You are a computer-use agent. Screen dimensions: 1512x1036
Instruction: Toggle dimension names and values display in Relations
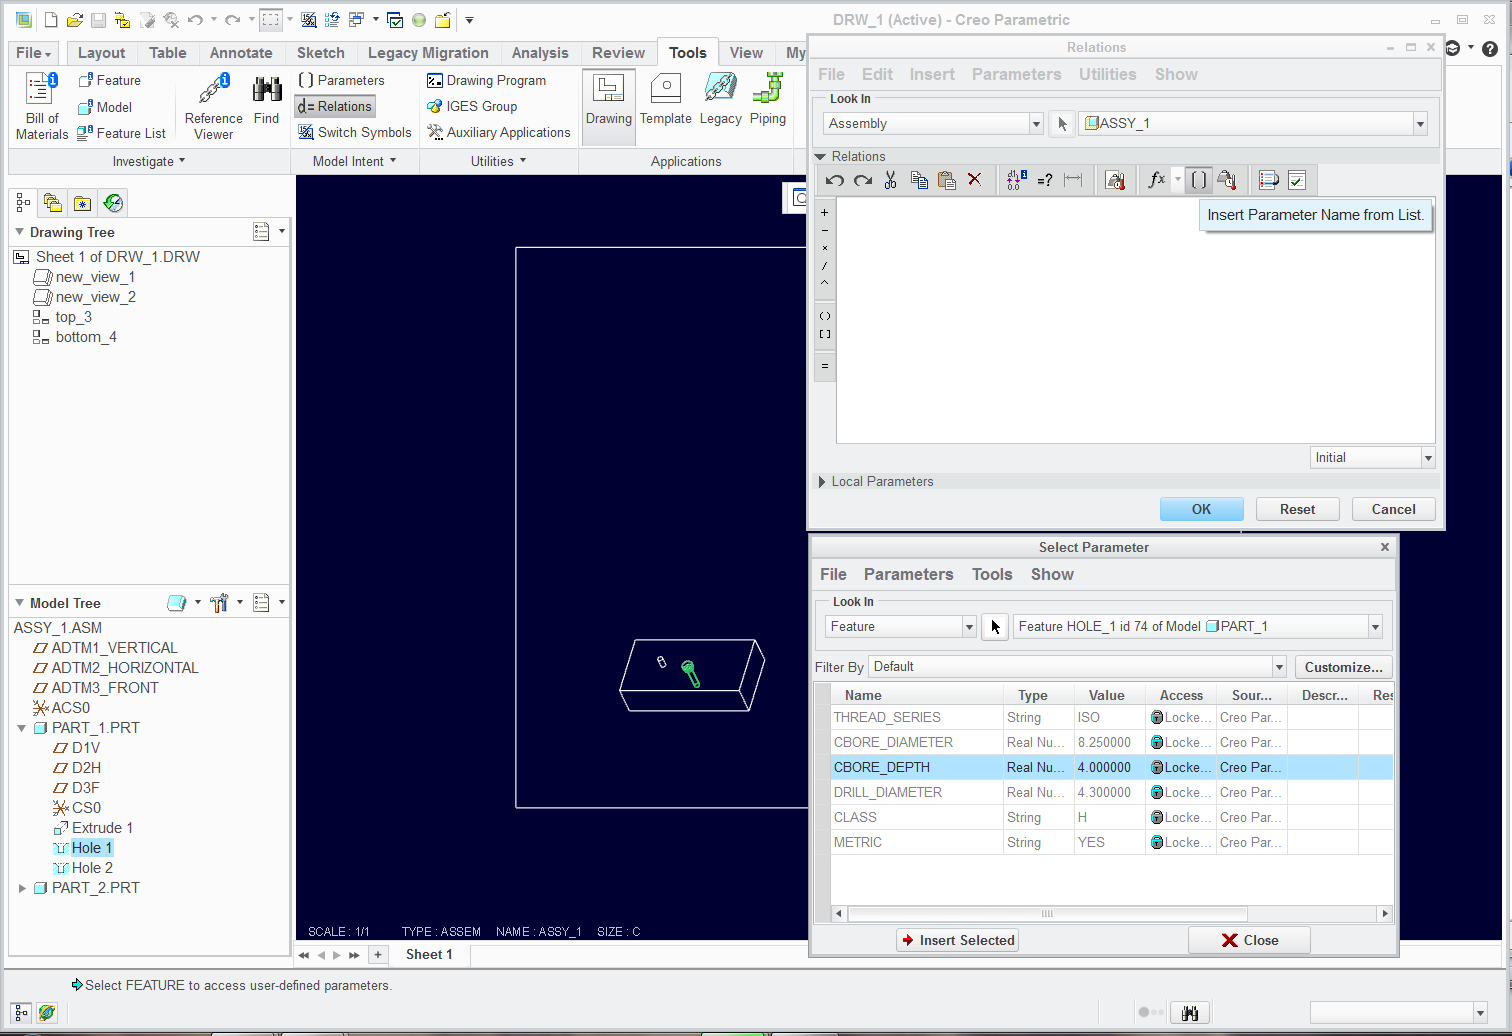(x=1016, y=180)
